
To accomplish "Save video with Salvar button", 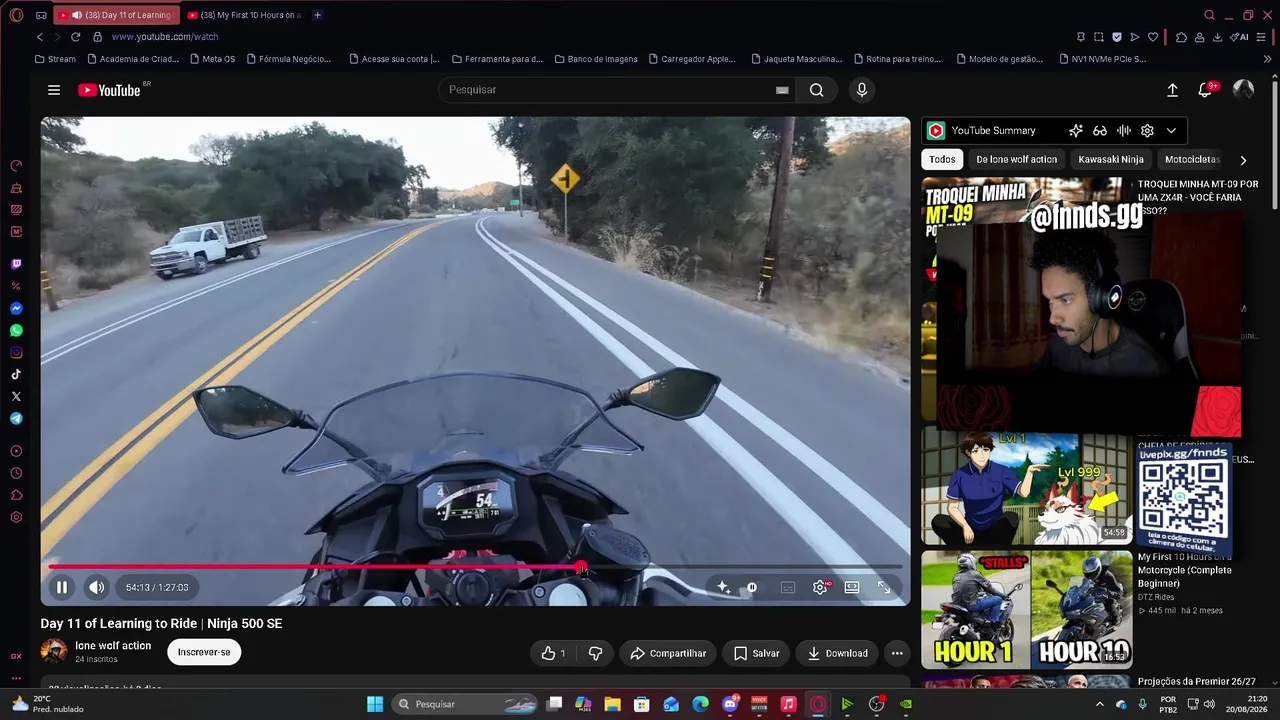I will (756, 653).
